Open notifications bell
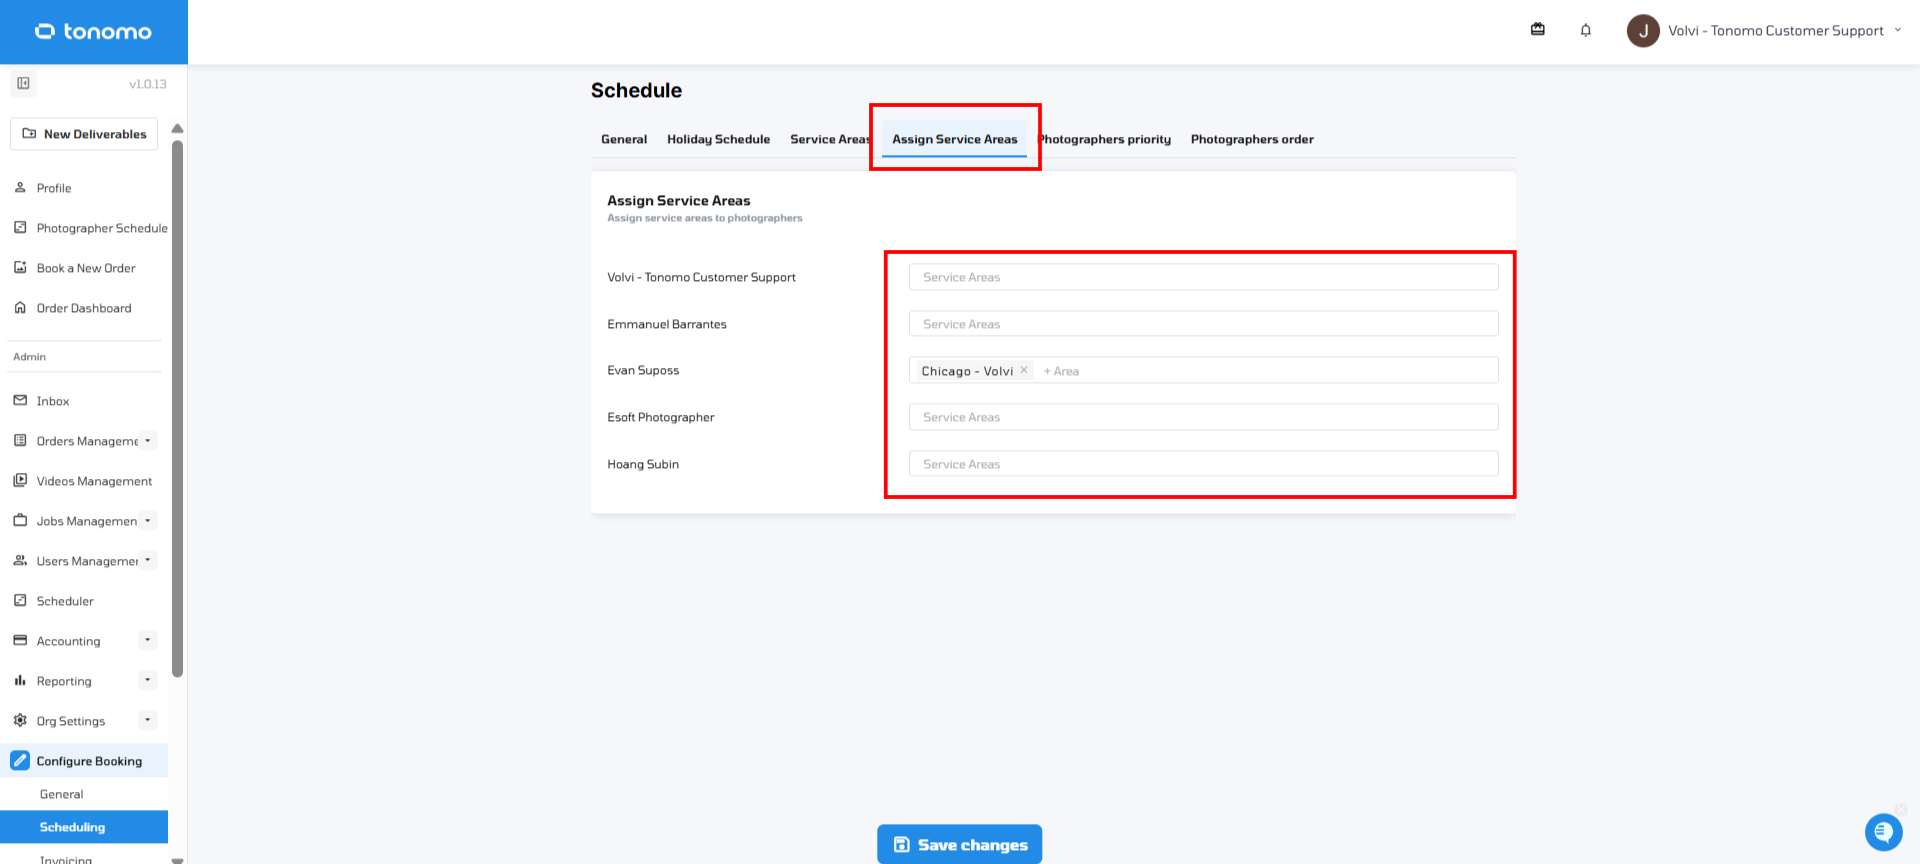Image resolution: width=1920 pixels, height=864 pixels. pos(1586,30)
